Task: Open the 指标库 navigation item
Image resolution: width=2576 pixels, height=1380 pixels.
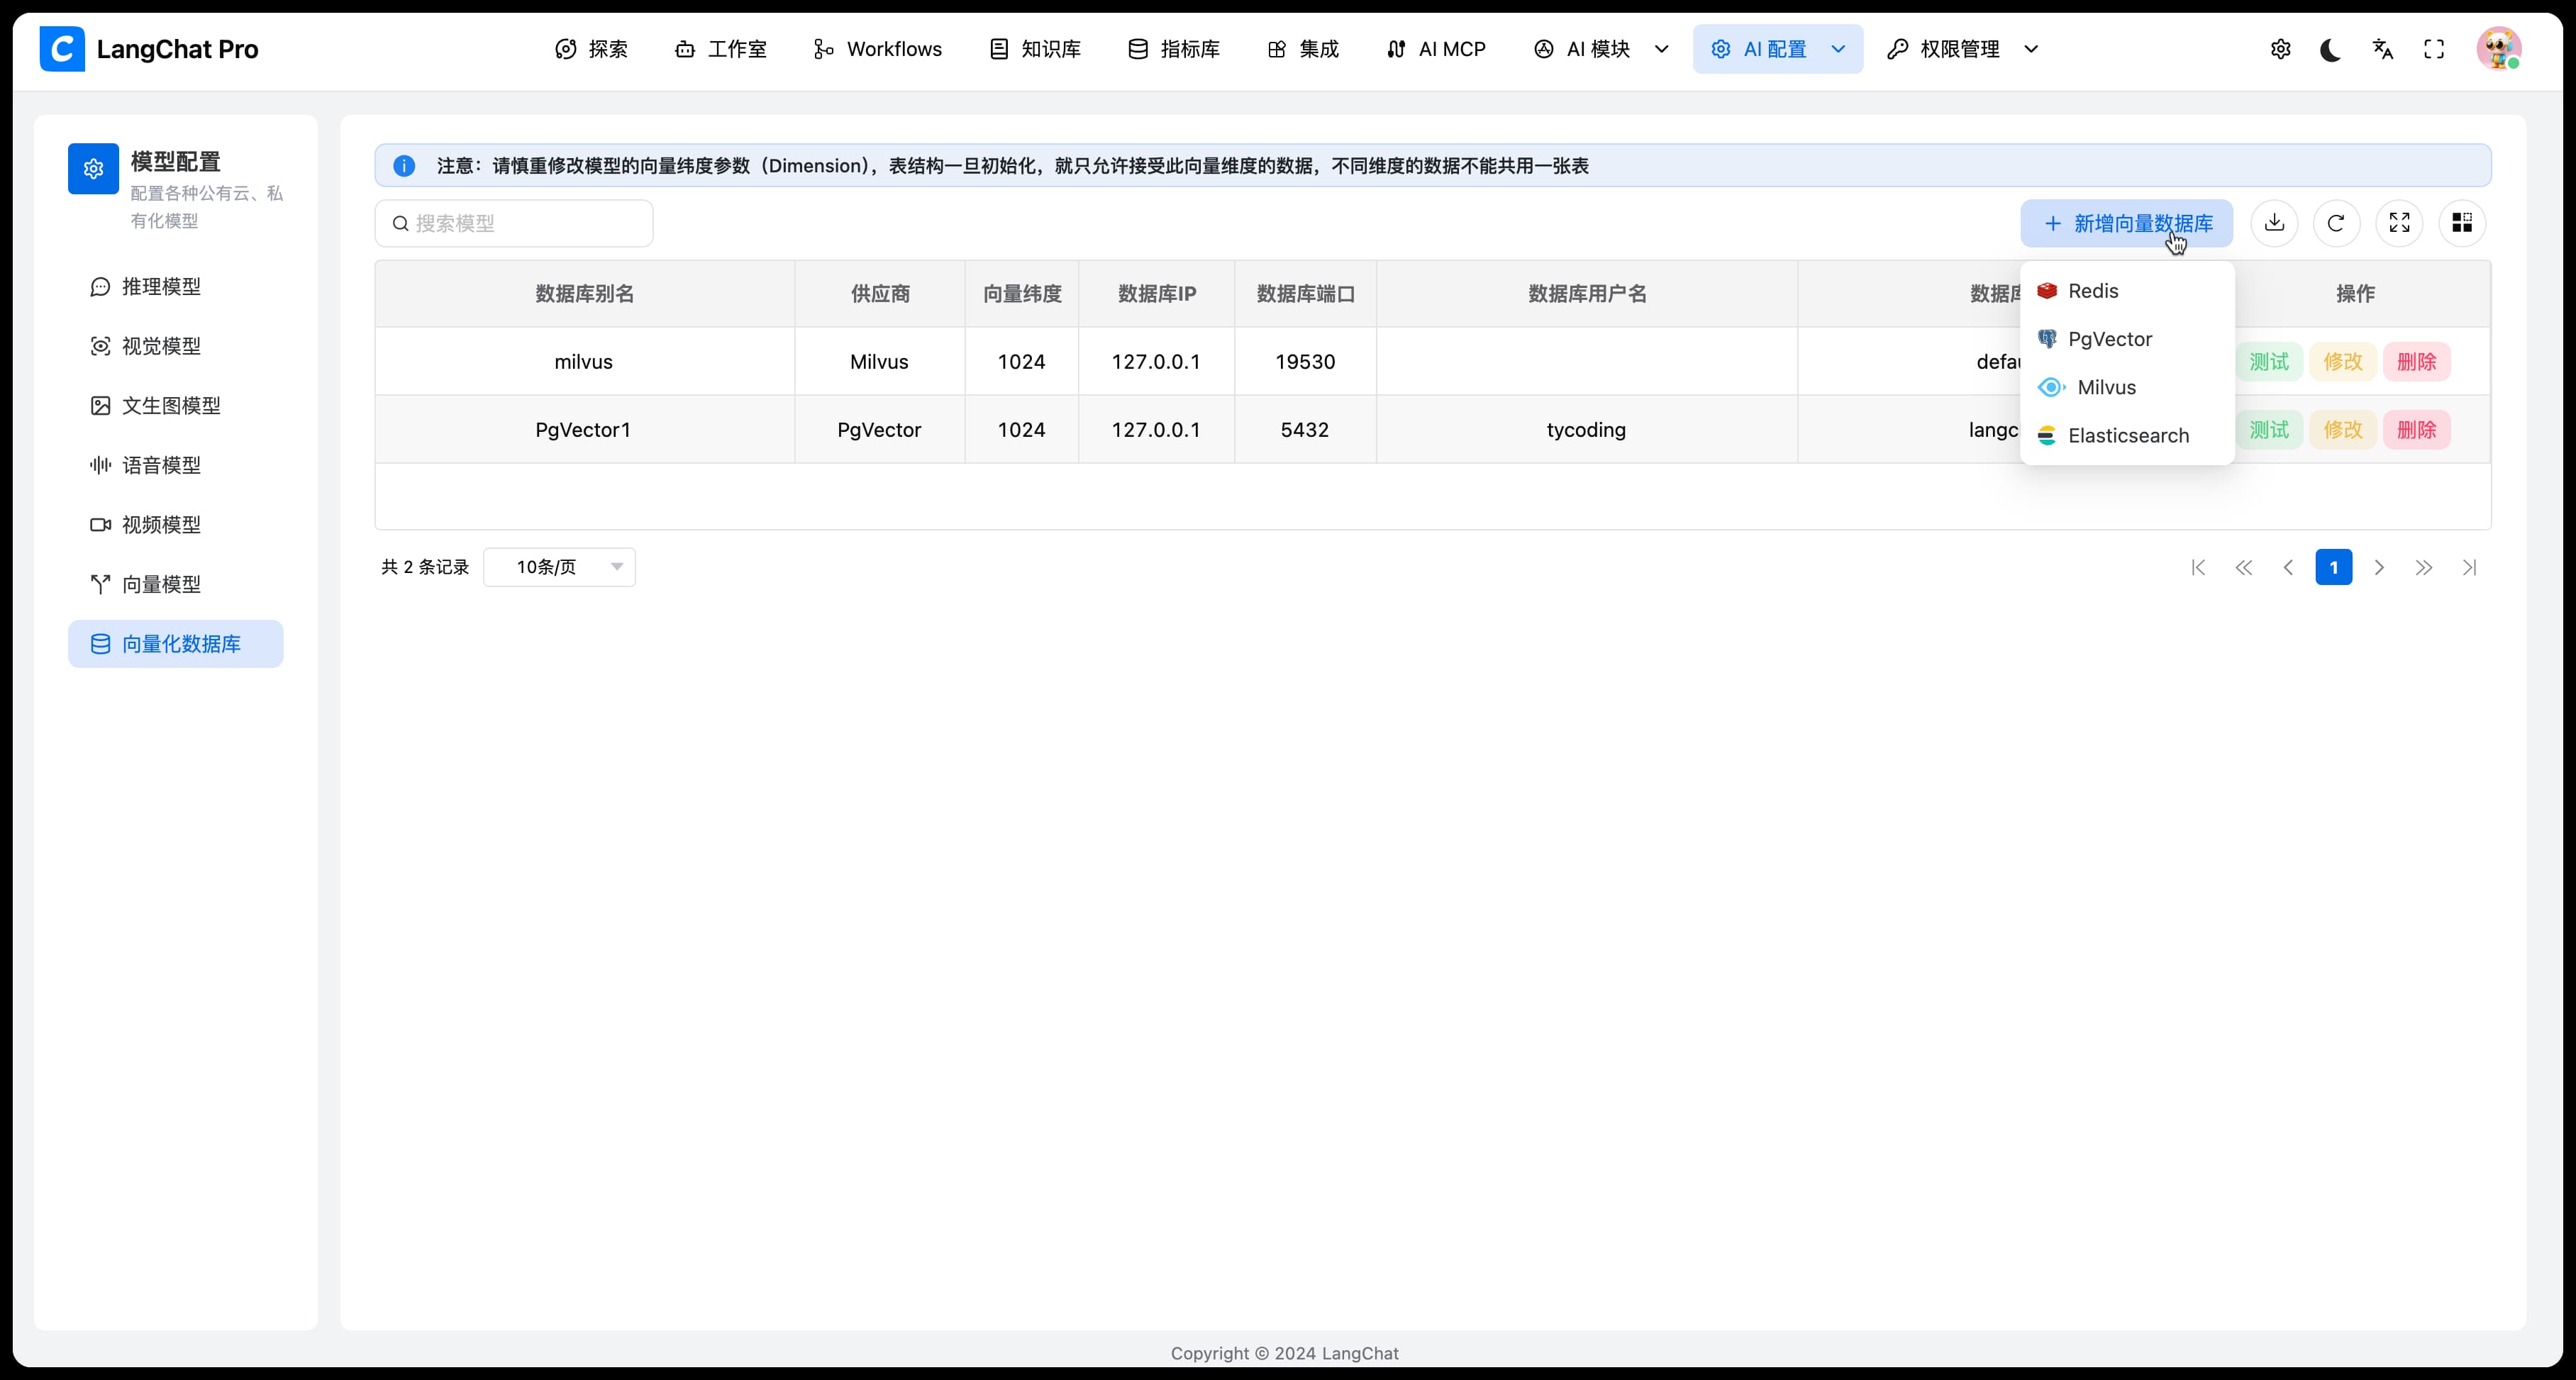Action: point(1174,49)
